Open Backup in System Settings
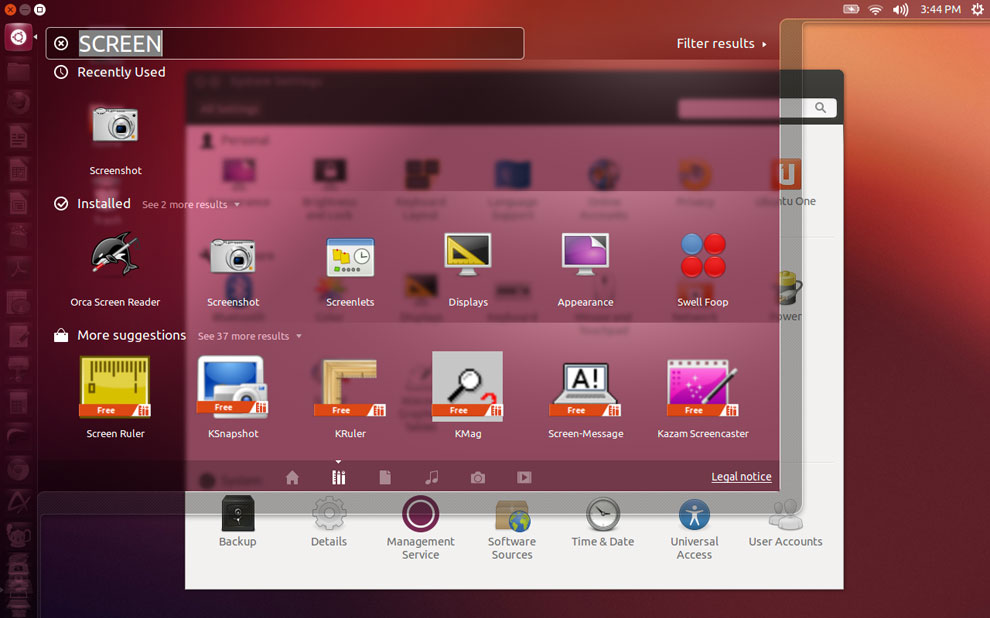The image size is (990, 618). pos(237,521)
